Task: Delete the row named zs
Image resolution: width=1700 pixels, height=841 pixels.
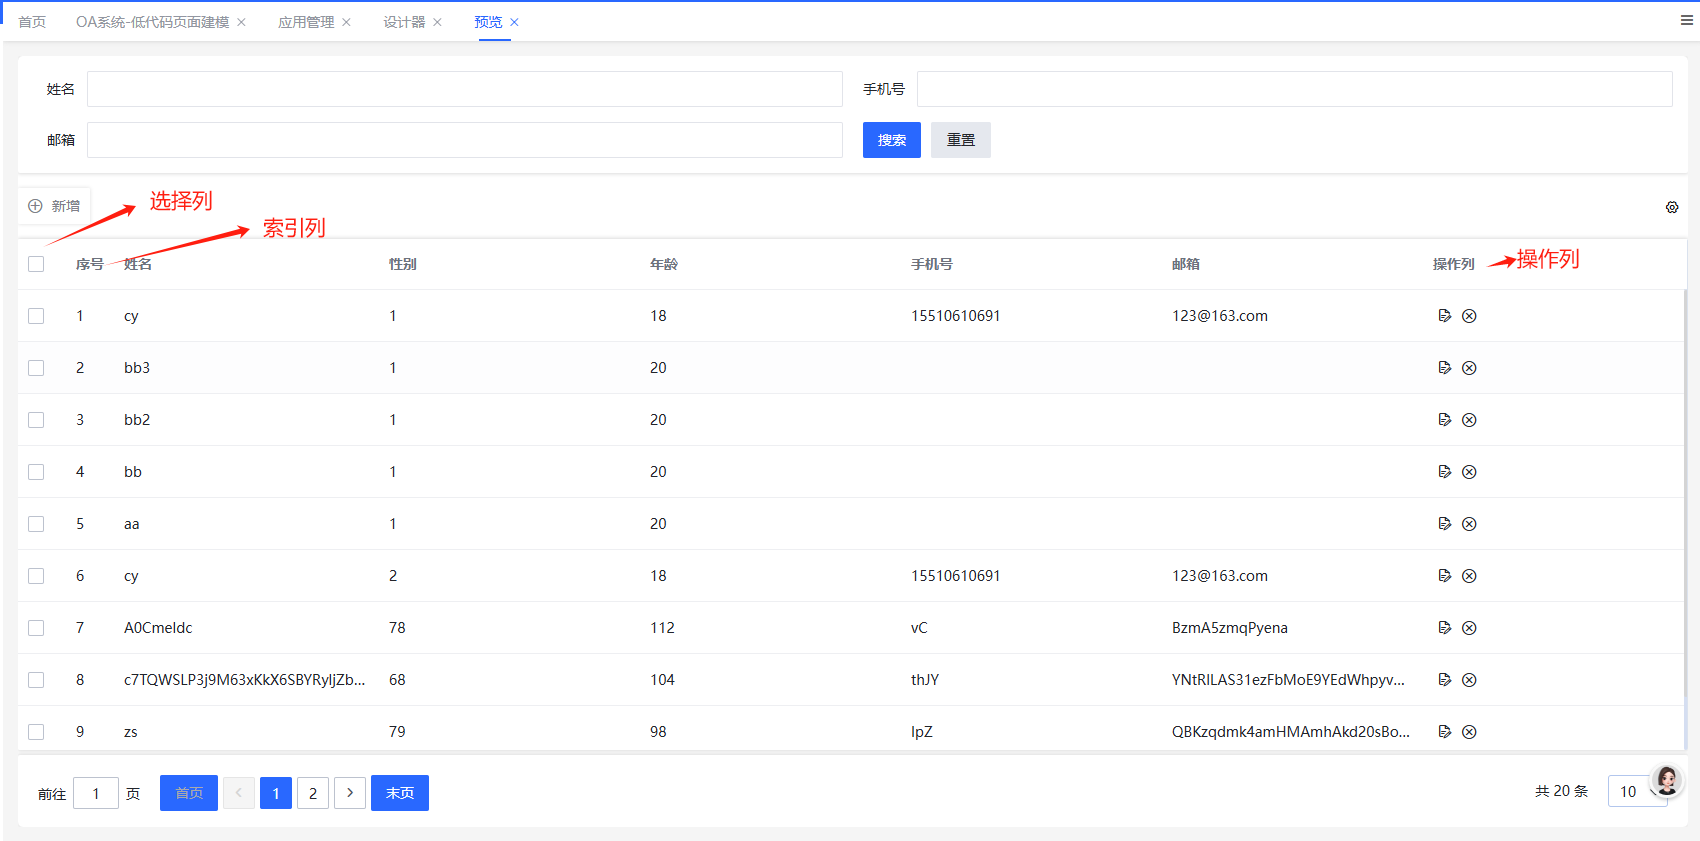Action: coord(1469,732)
